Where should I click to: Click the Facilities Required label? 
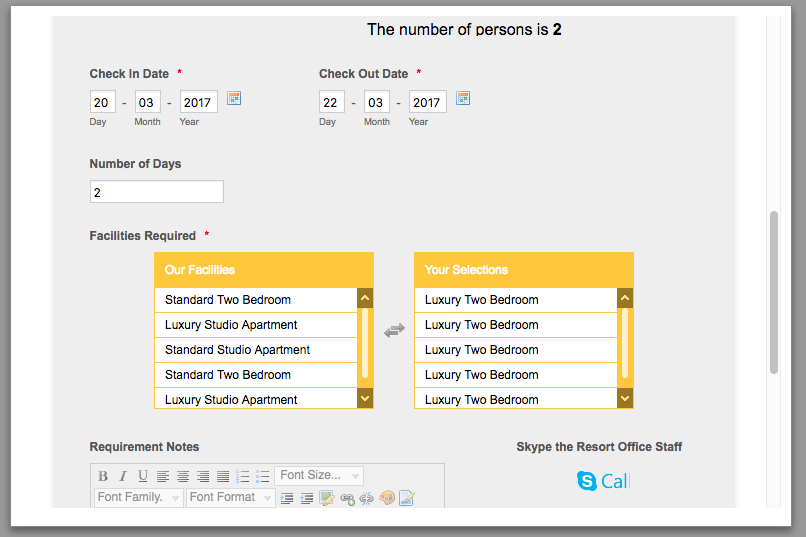(x=143, y=236)
